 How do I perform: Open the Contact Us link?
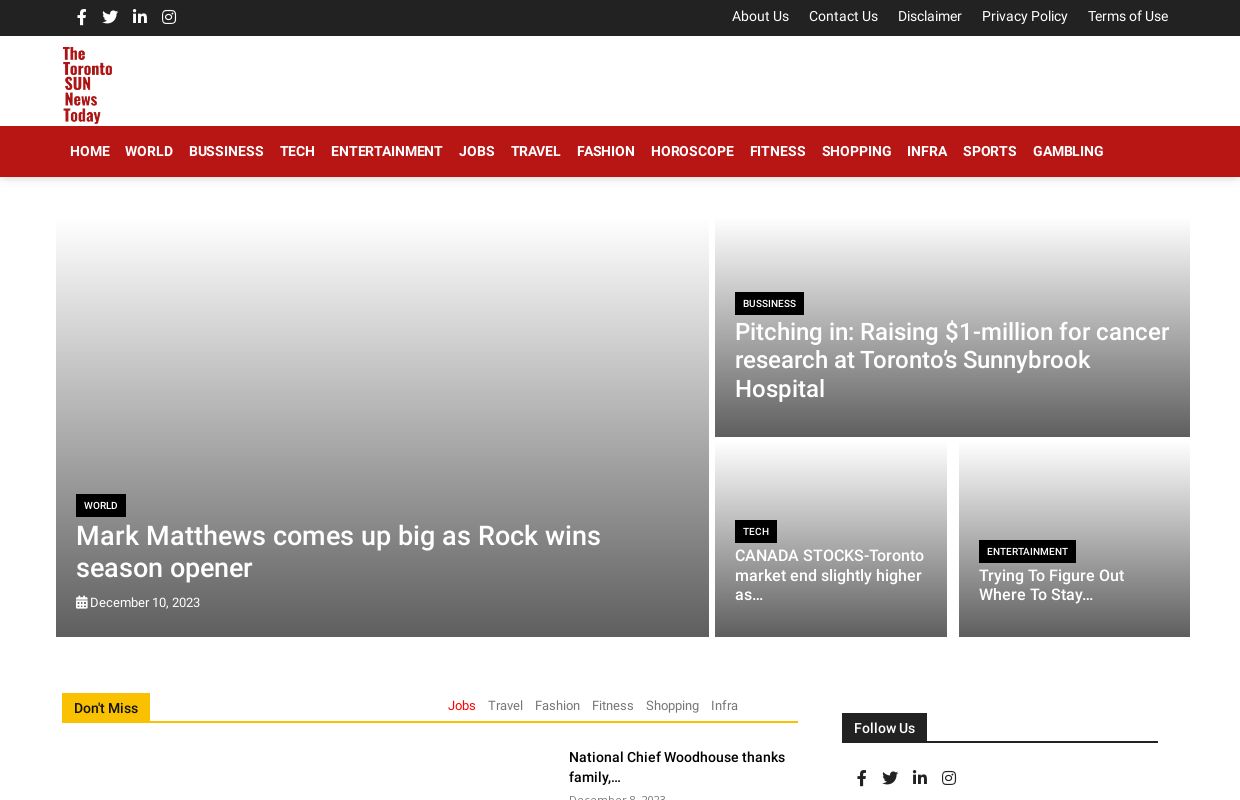click(843, 17)
